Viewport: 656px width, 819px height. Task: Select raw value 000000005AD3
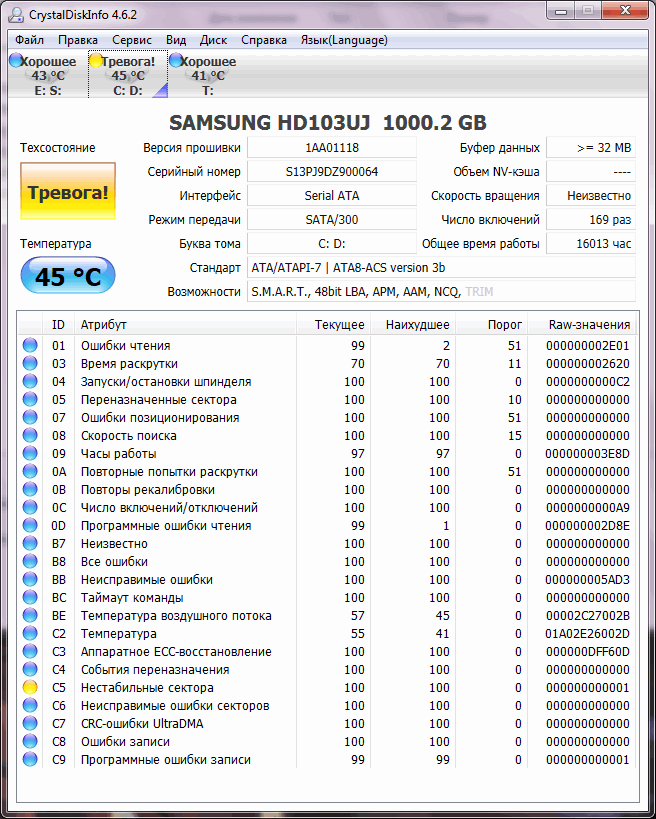coord(588,580)
